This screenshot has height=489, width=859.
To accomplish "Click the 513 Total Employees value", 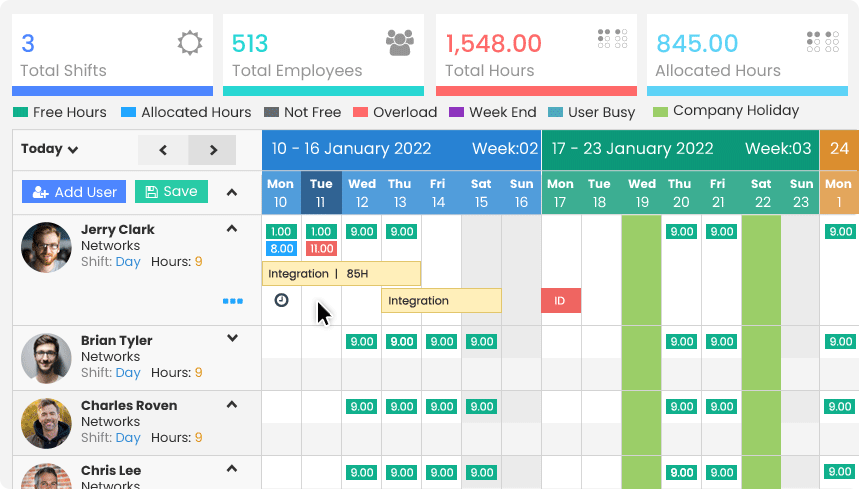I will click(250, 44).
